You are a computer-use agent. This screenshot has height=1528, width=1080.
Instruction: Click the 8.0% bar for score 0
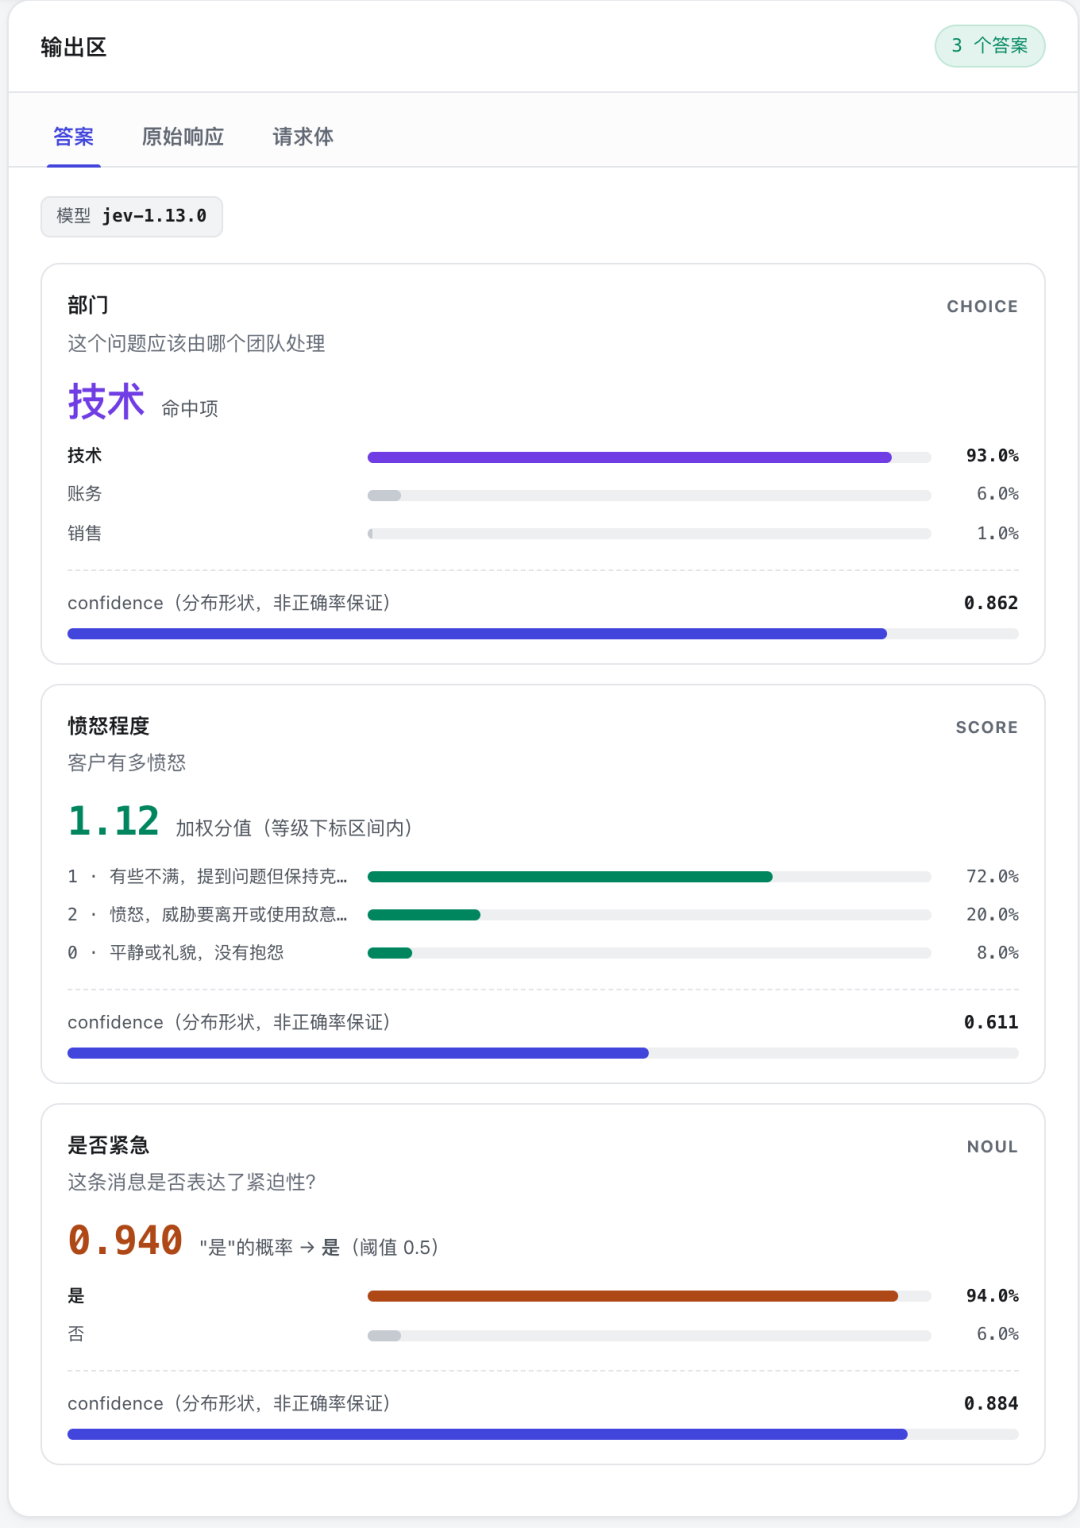pos(649,953)
